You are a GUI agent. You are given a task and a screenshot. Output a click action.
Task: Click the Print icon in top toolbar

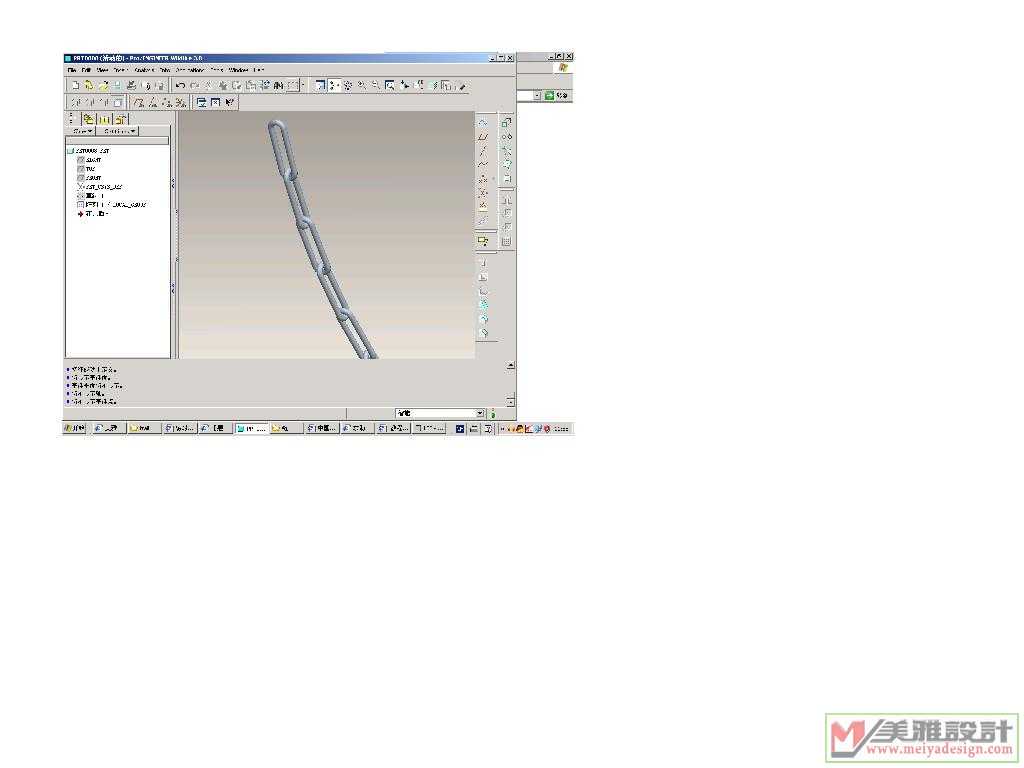[x=131, y=86]
